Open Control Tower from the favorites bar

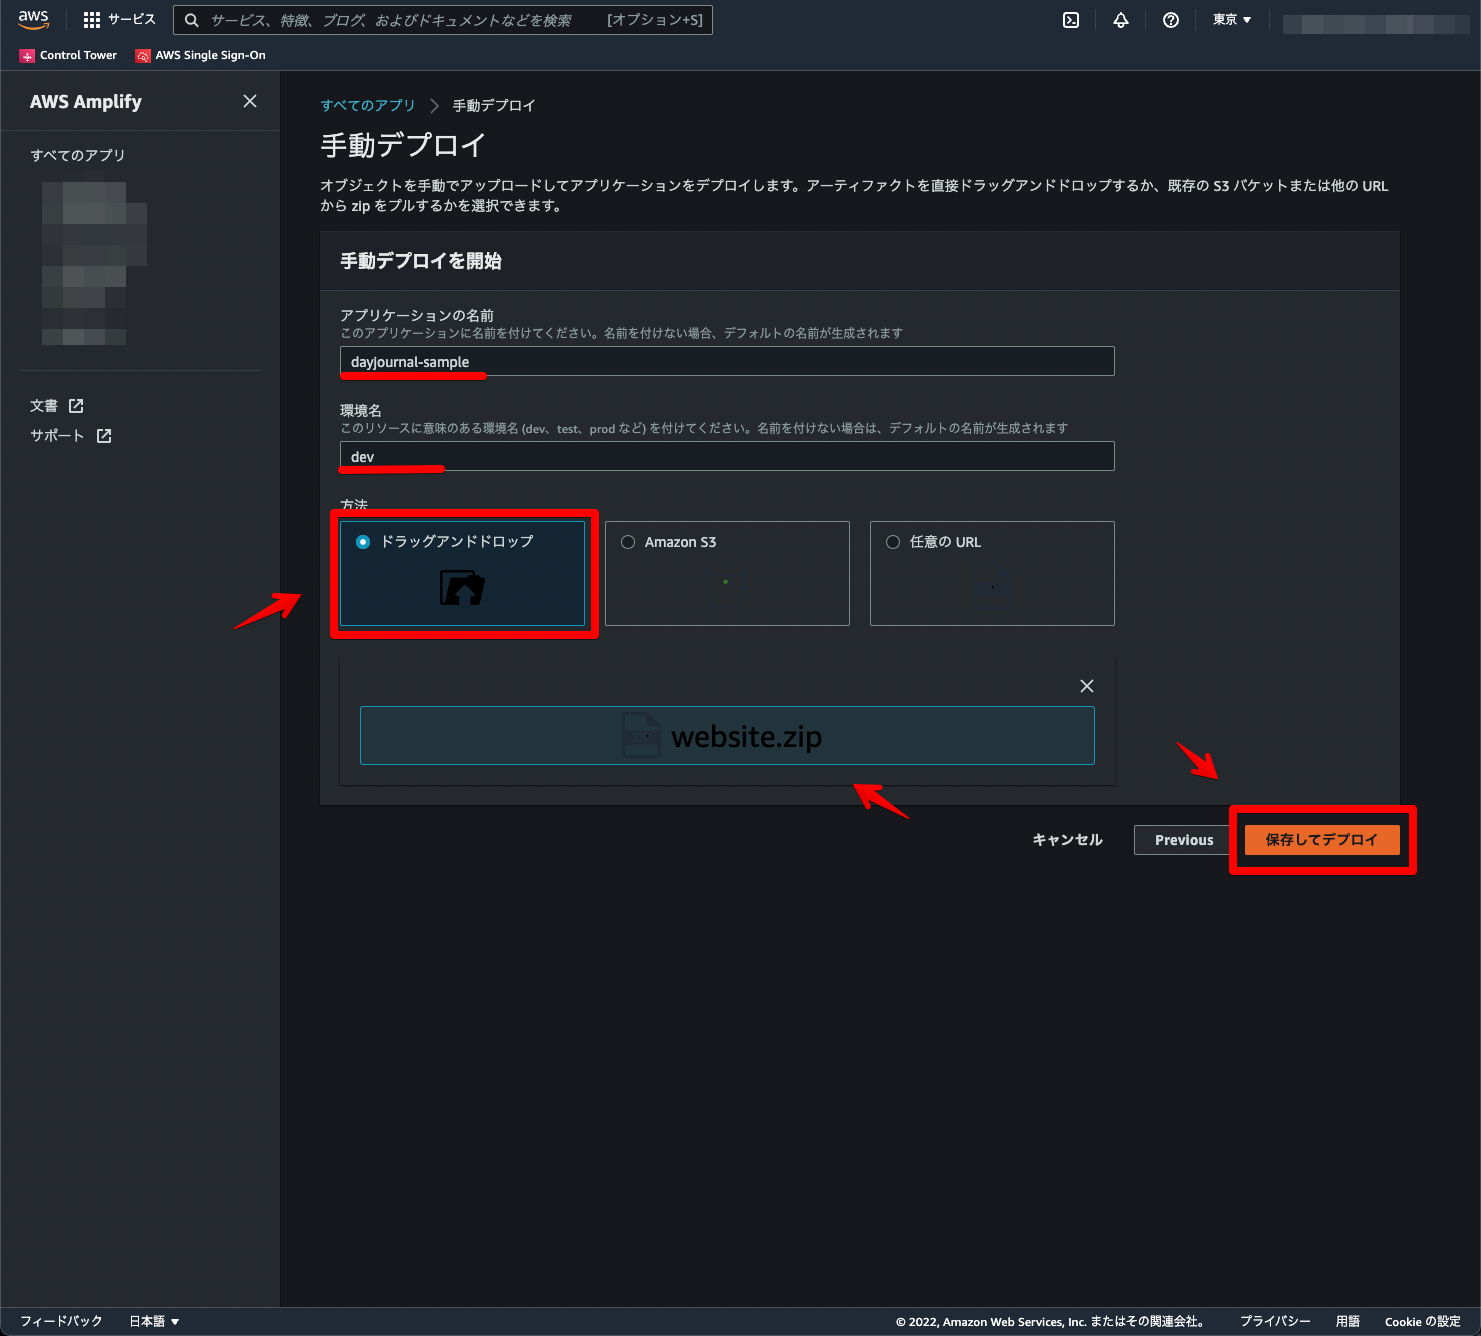(67, 55)
